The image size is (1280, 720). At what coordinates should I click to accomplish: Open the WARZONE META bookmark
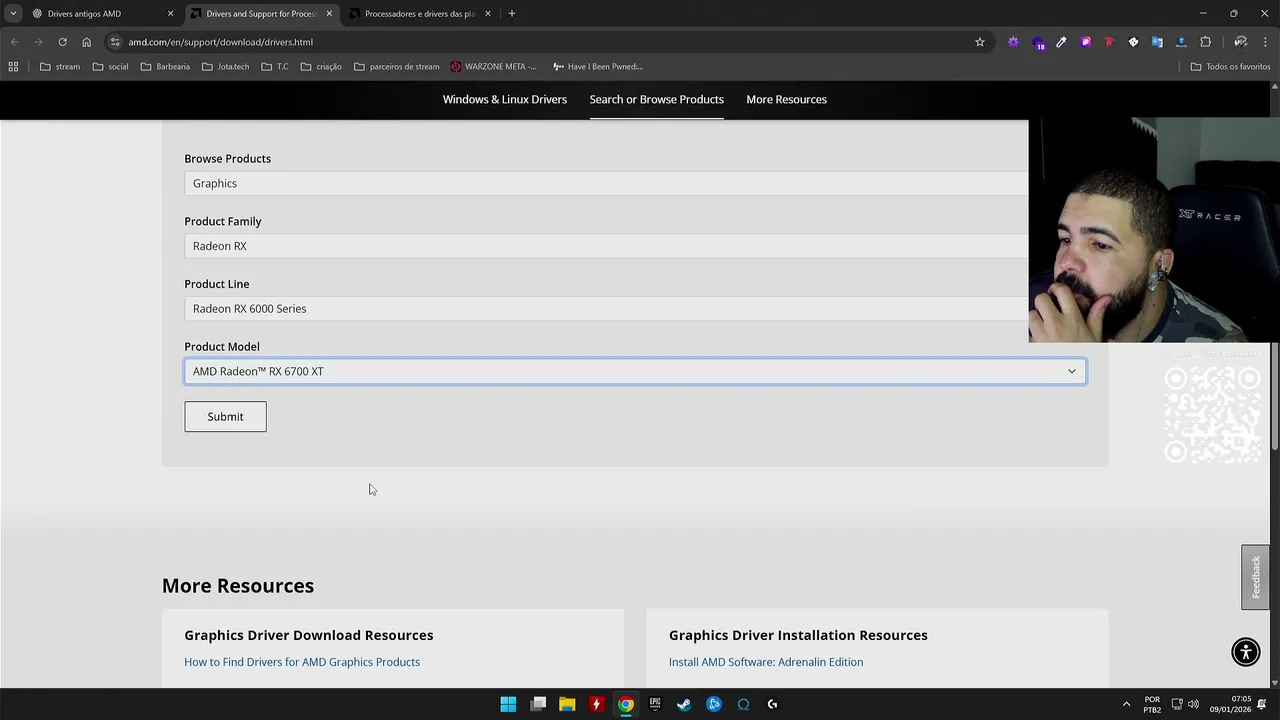(494, 66)
